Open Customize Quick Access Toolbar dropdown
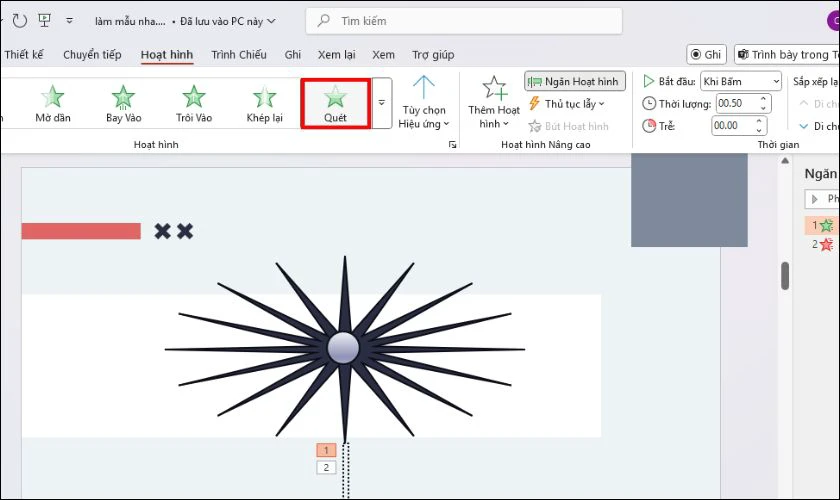This screenshot has width=840, height=500. 70,21
